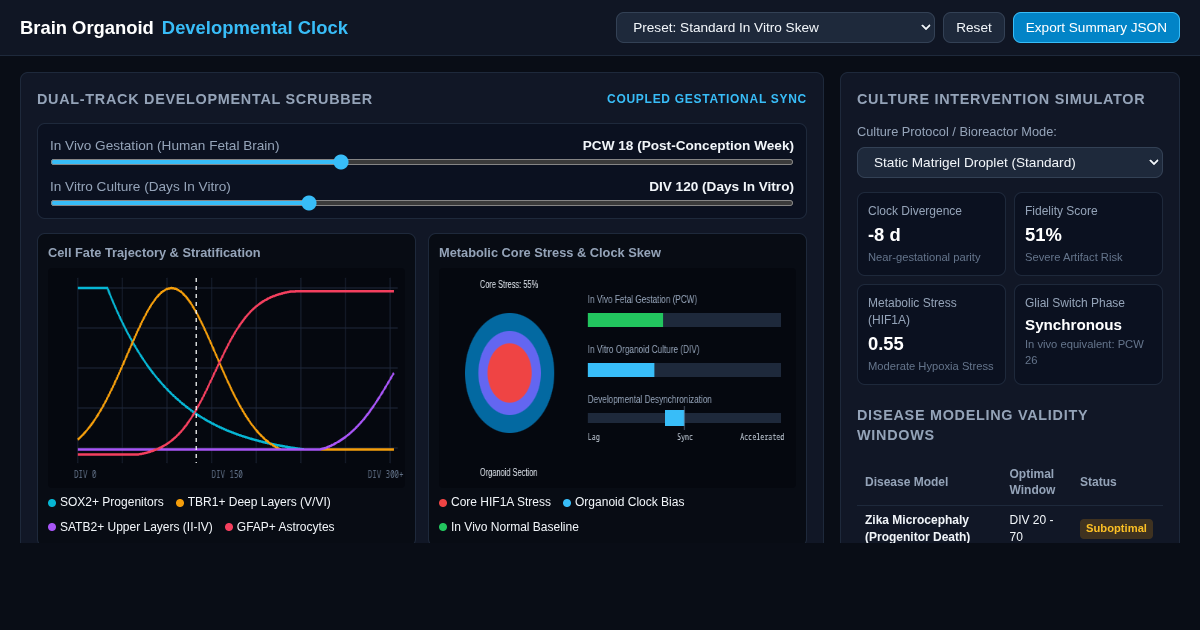Click Export Summary JSON button
Viewport: 1200px width, 630px height.
point(1096,27)
